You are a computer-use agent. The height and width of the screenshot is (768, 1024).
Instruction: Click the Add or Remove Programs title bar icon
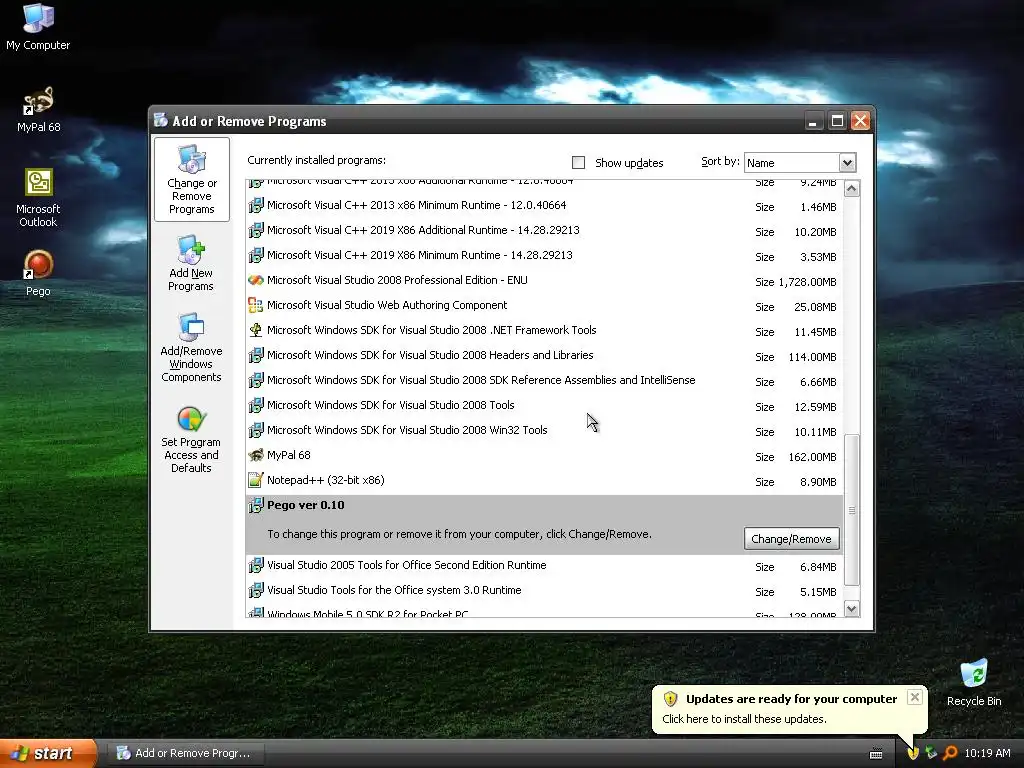coord(161,120)
